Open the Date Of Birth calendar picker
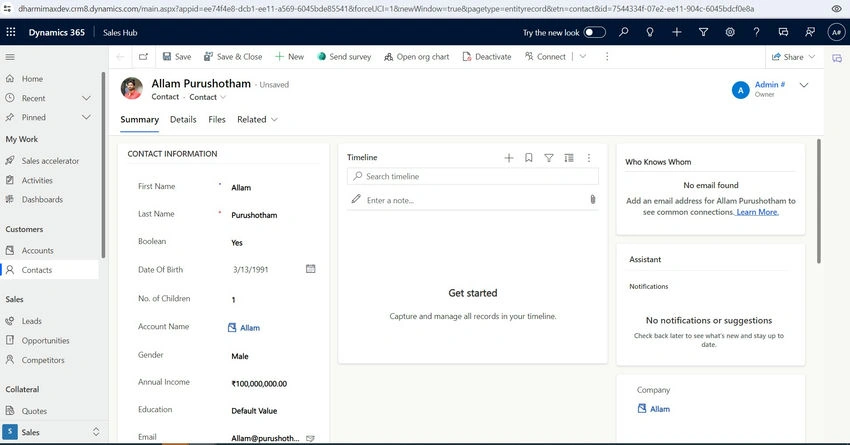The width and height of the screenshot is (850, 445). (x=311, y=269)
